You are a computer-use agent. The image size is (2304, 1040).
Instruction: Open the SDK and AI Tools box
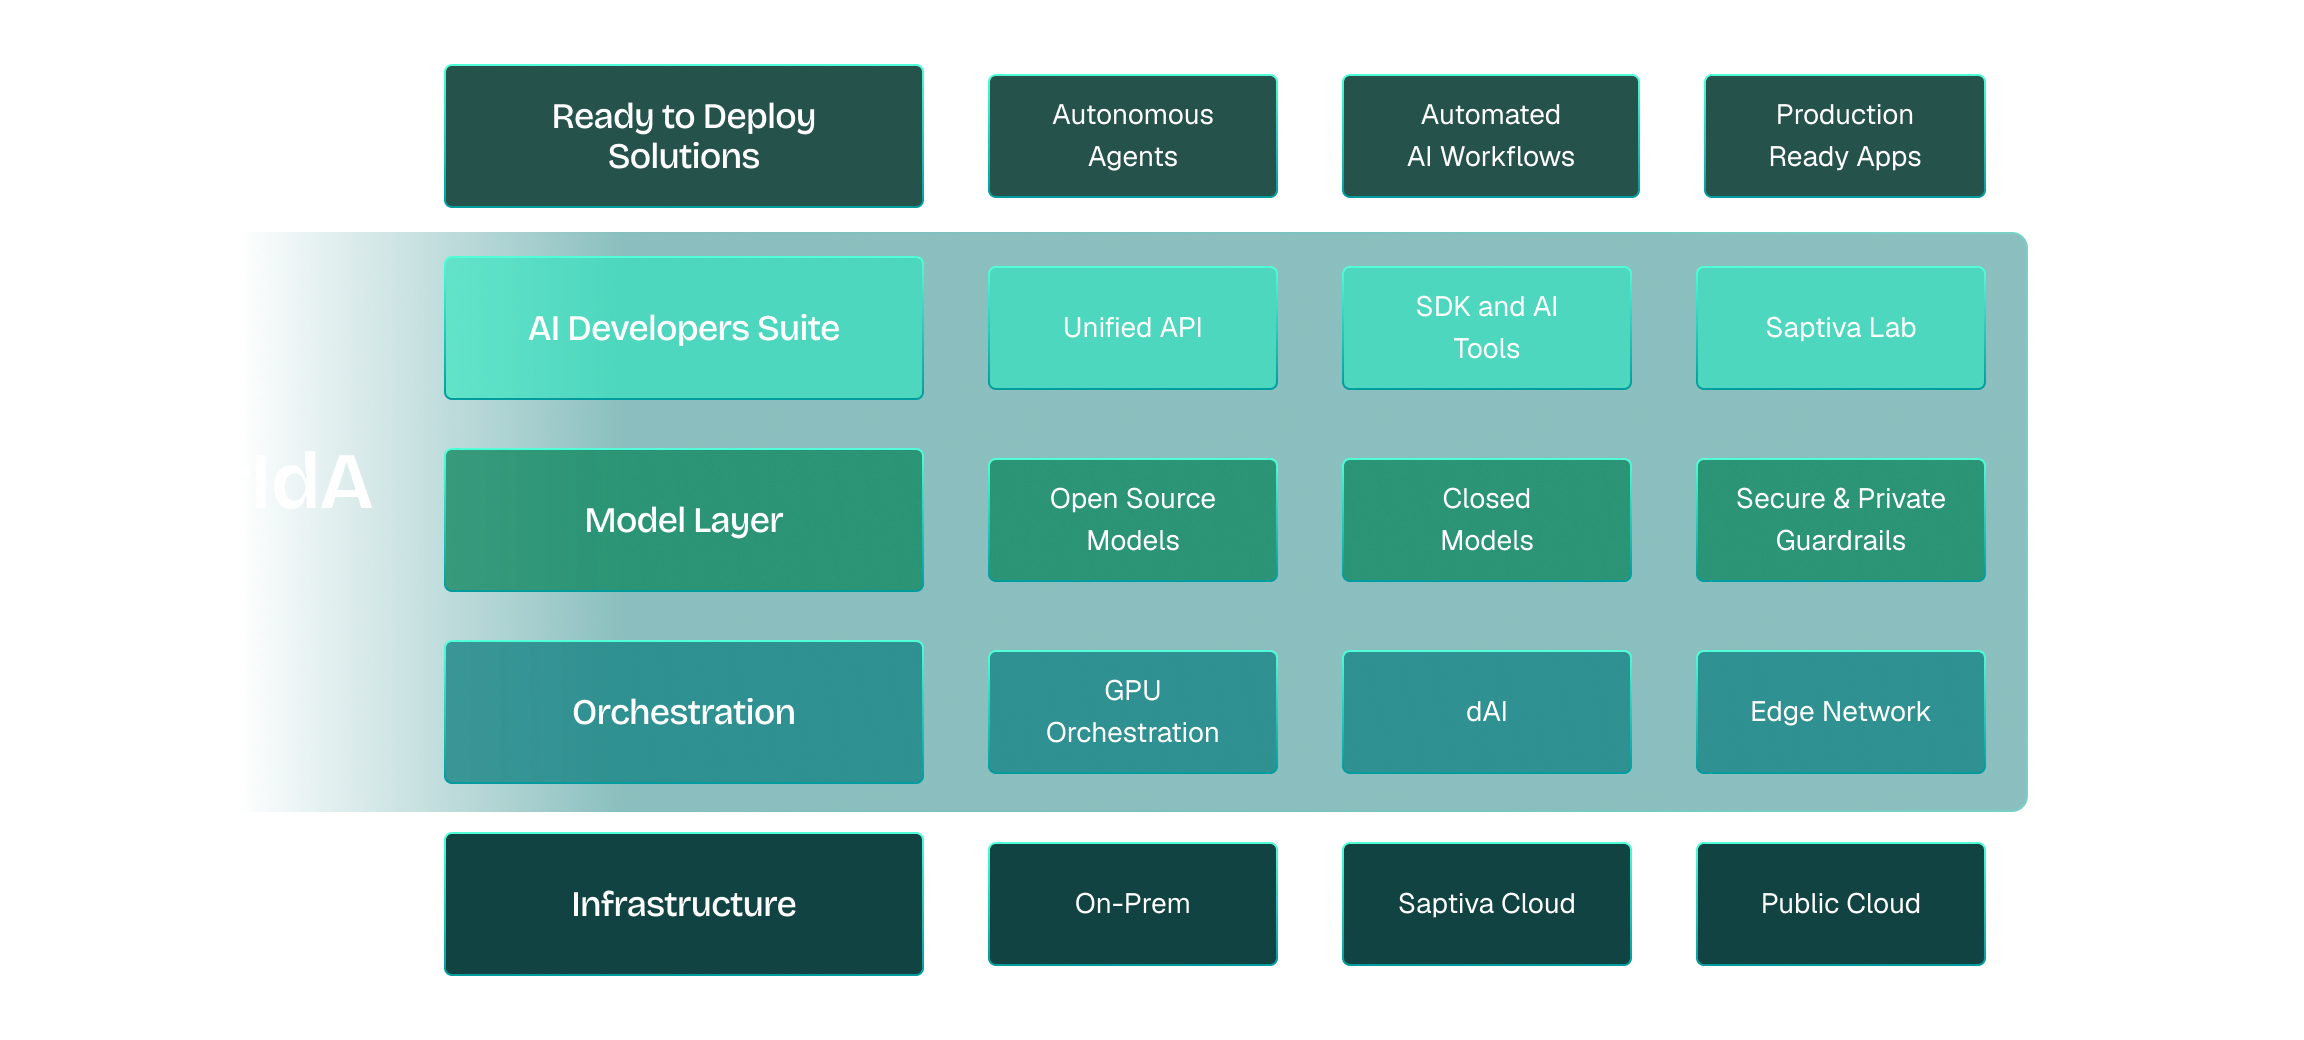(1487, 328)
